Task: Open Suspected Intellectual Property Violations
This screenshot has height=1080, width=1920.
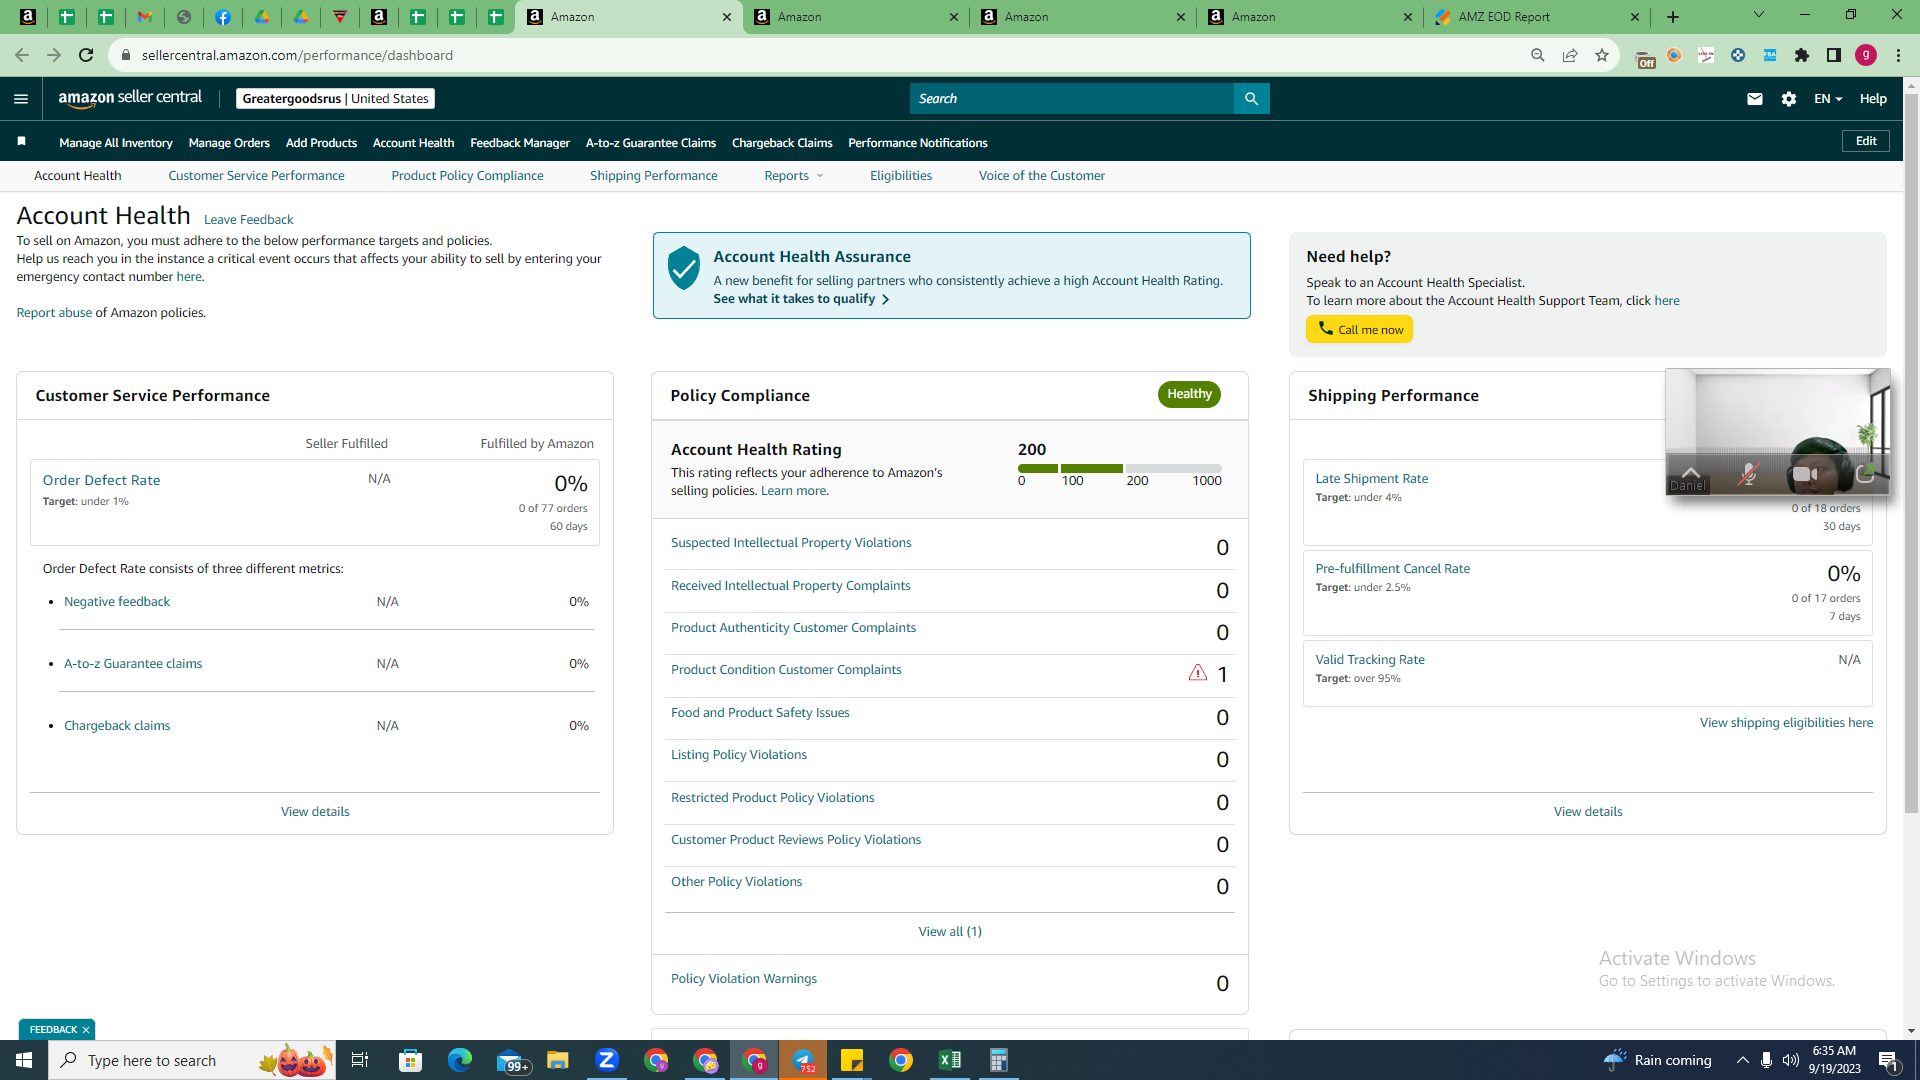Action: 791,543
